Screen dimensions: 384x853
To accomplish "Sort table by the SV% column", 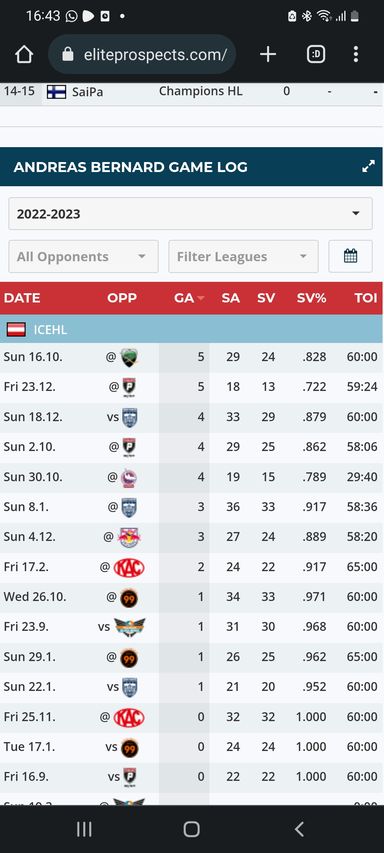I will pos(311,298).
